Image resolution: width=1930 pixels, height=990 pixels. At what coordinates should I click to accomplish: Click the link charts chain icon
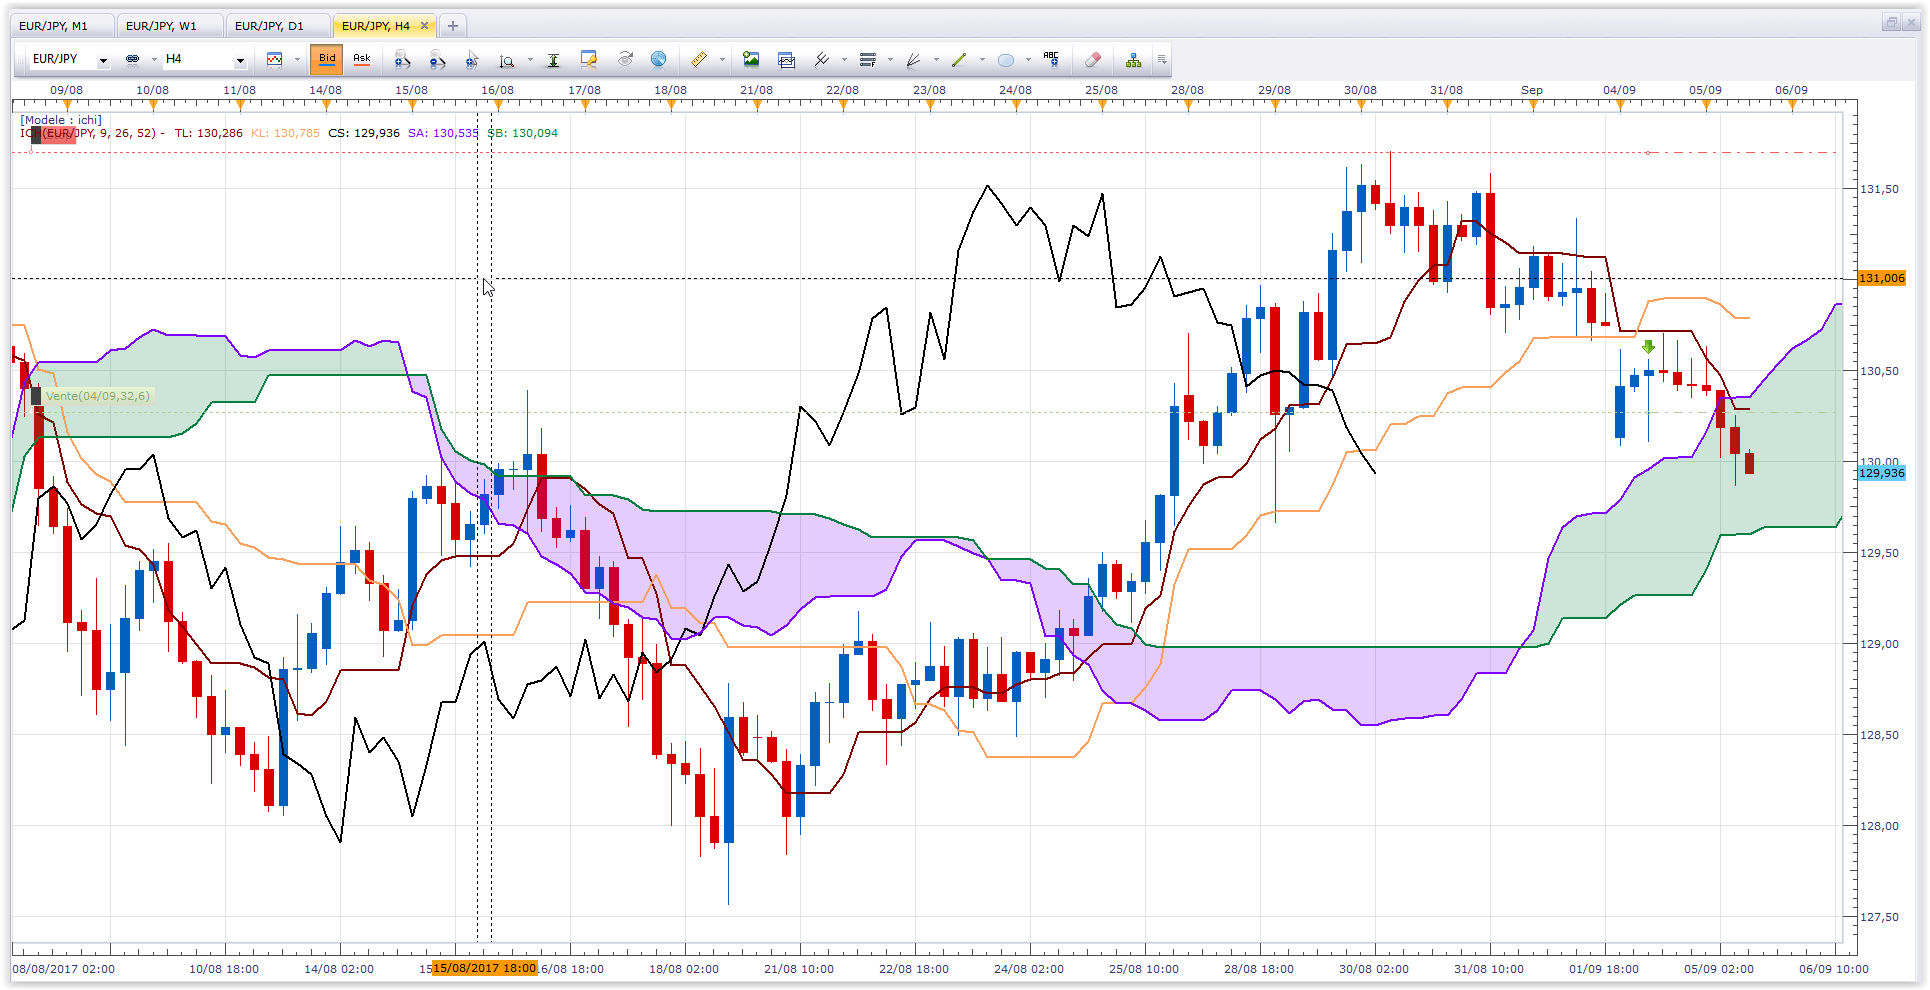pos(132,60)
